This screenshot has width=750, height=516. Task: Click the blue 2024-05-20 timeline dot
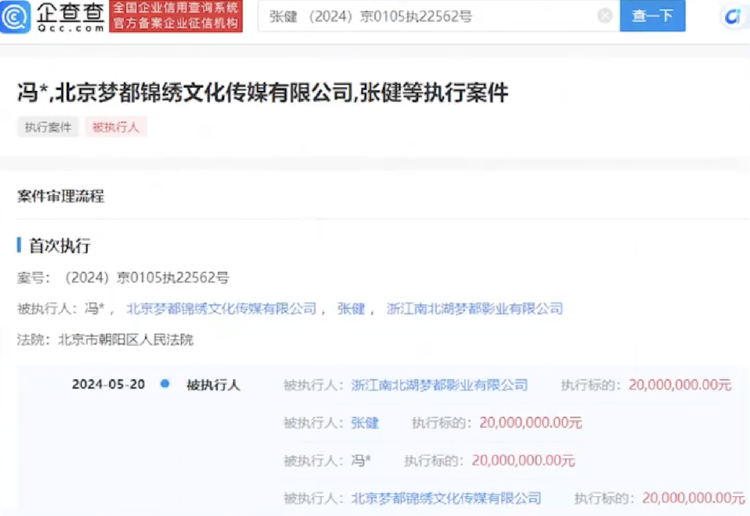(x=165, y=384)
